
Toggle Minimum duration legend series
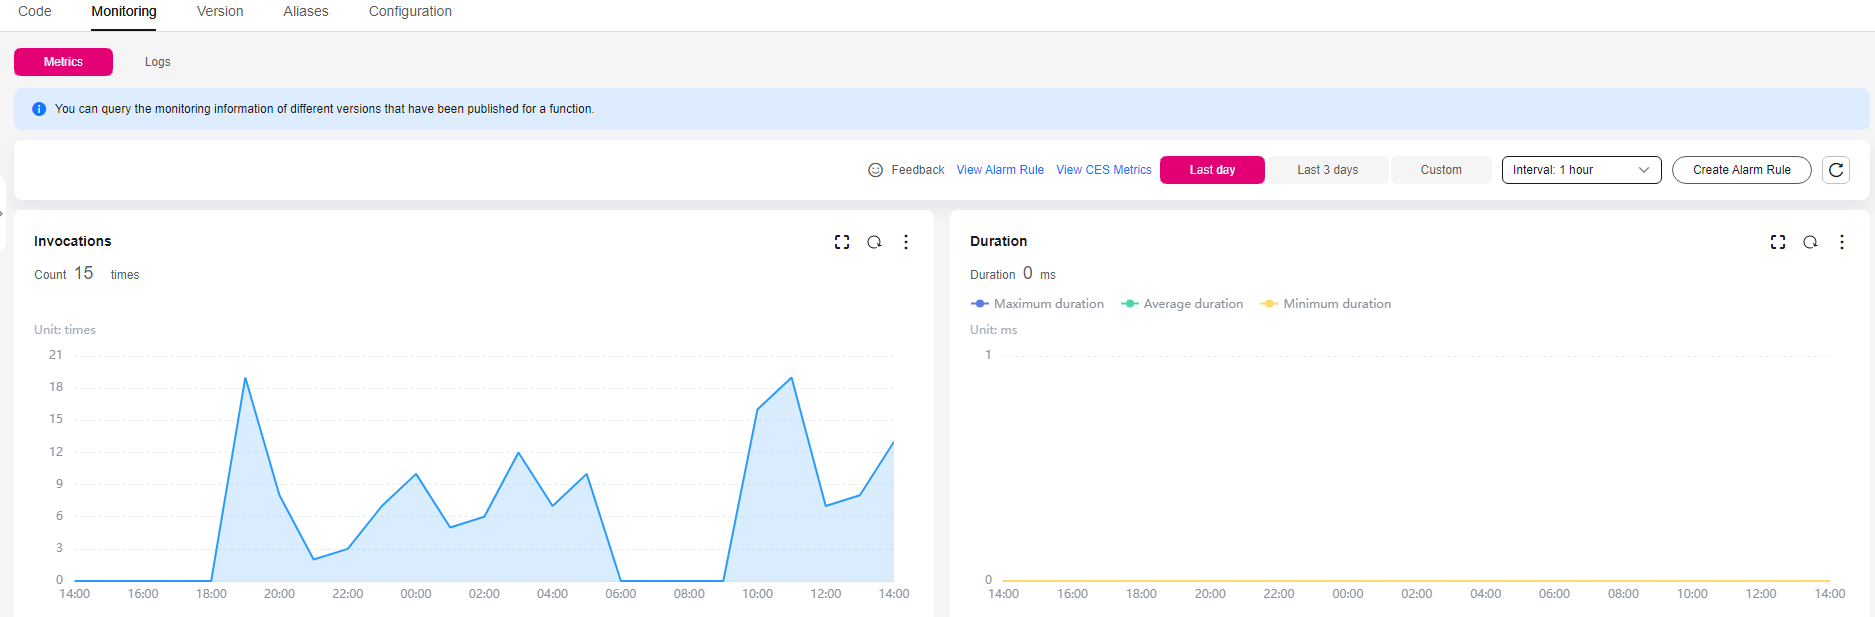1326,304
